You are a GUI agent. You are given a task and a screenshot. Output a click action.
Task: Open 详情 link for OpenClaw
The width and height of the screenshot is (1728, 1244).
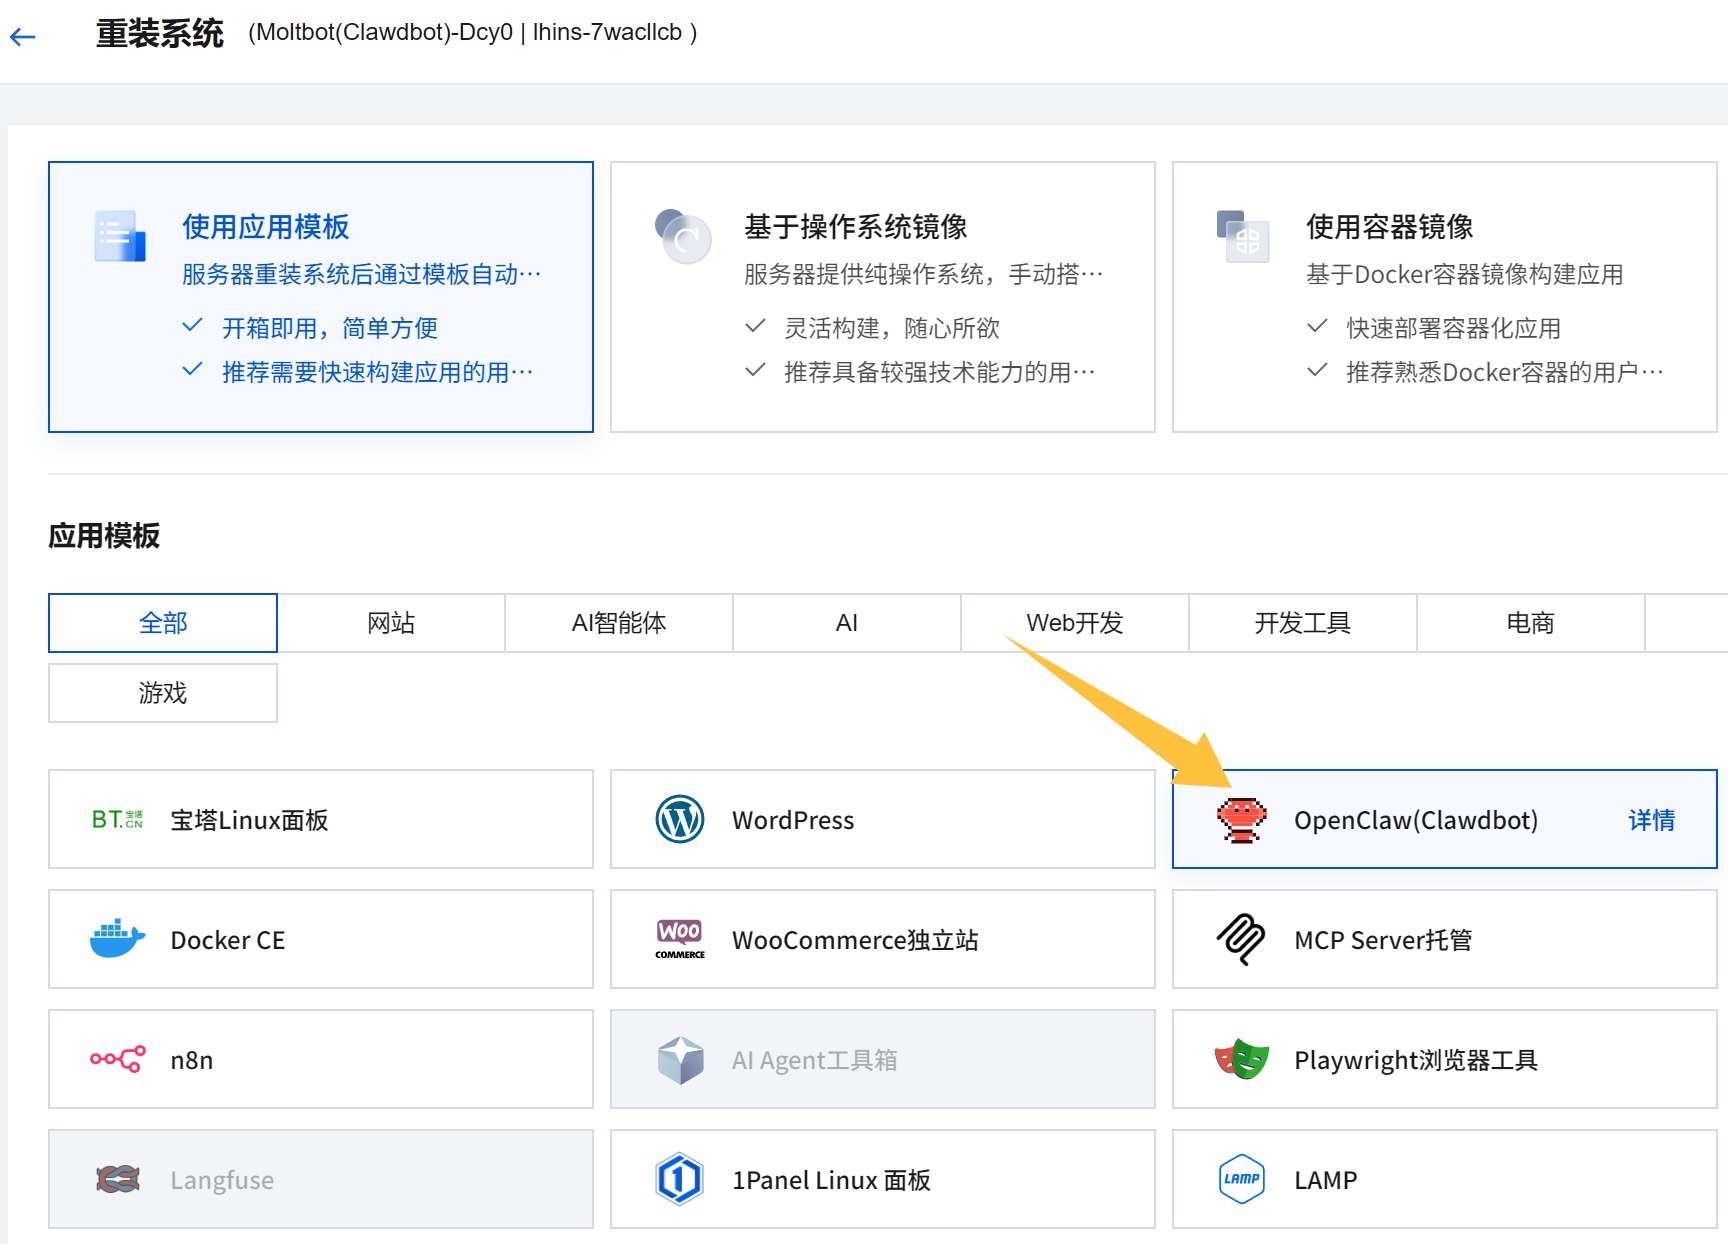pos(1651,820)
